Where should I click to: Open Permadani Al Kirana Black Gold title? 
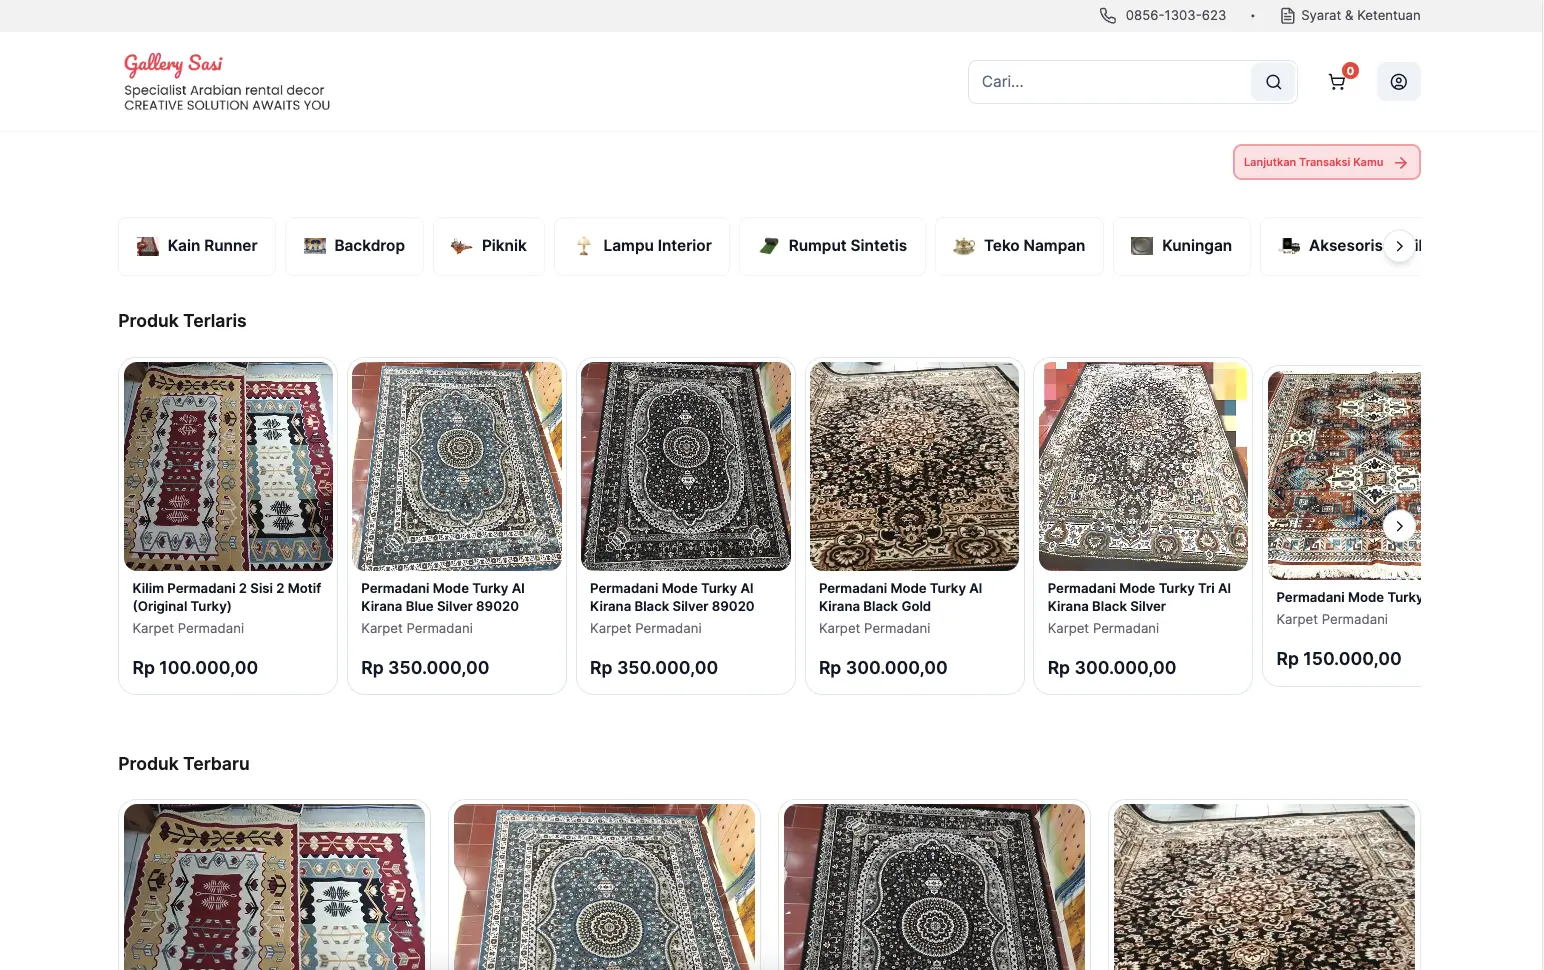[900, 597]
